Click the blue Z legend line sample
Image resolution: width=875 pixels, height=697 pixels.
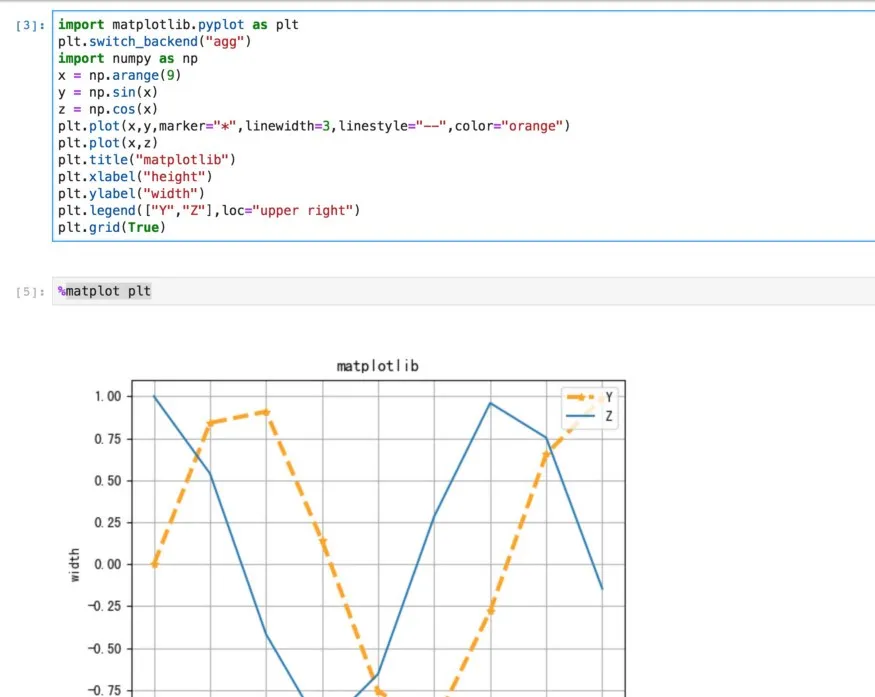(x=580, y=416)
